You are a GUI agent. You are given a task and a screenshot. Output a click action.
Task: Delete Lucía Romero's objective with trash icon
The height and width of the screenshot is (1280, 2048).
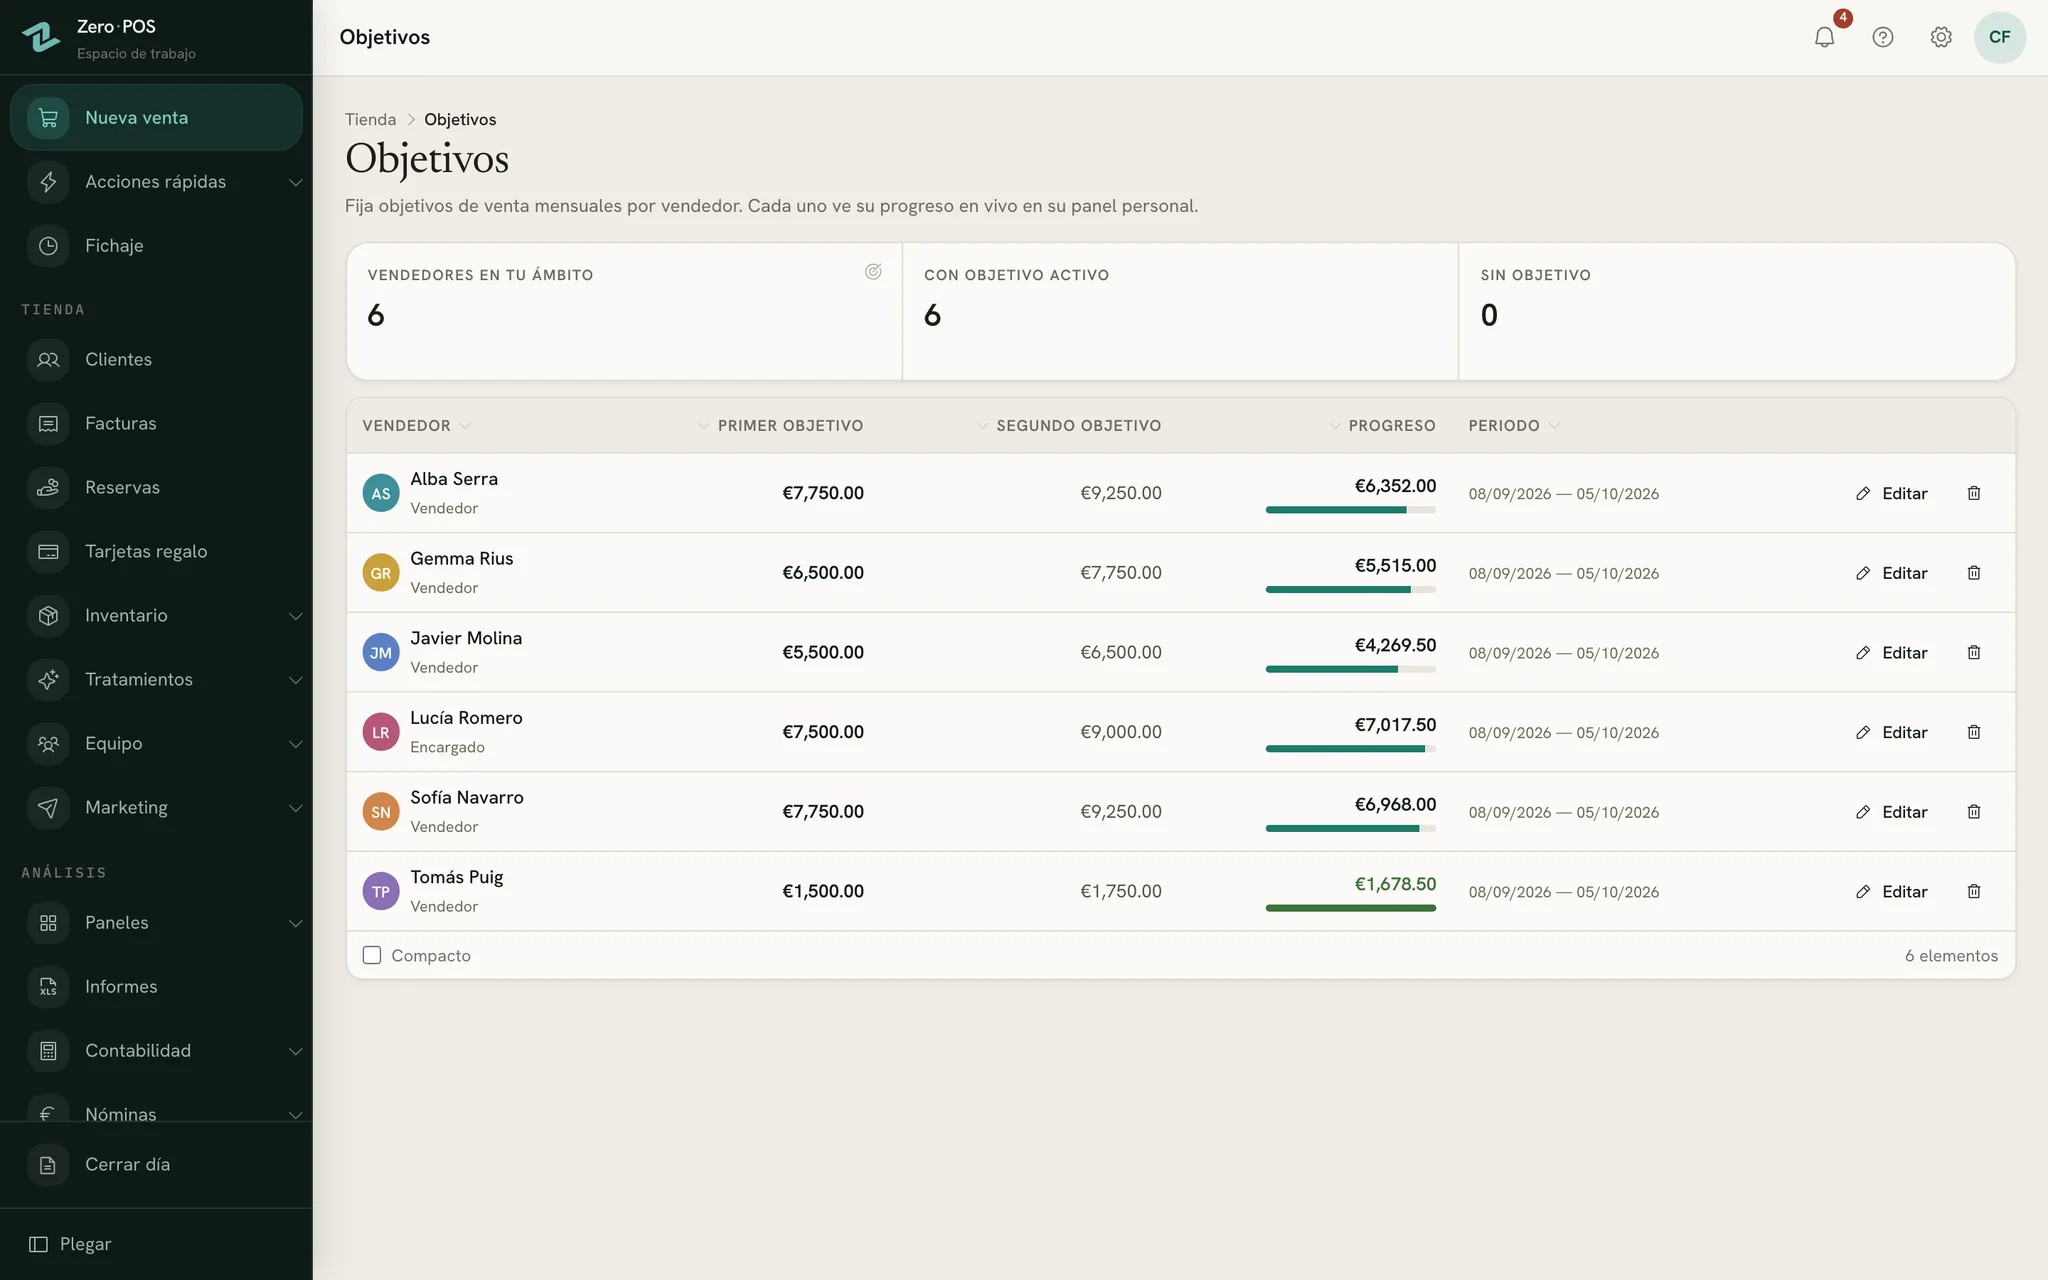pyautogui.click(x=1973, y=732)
